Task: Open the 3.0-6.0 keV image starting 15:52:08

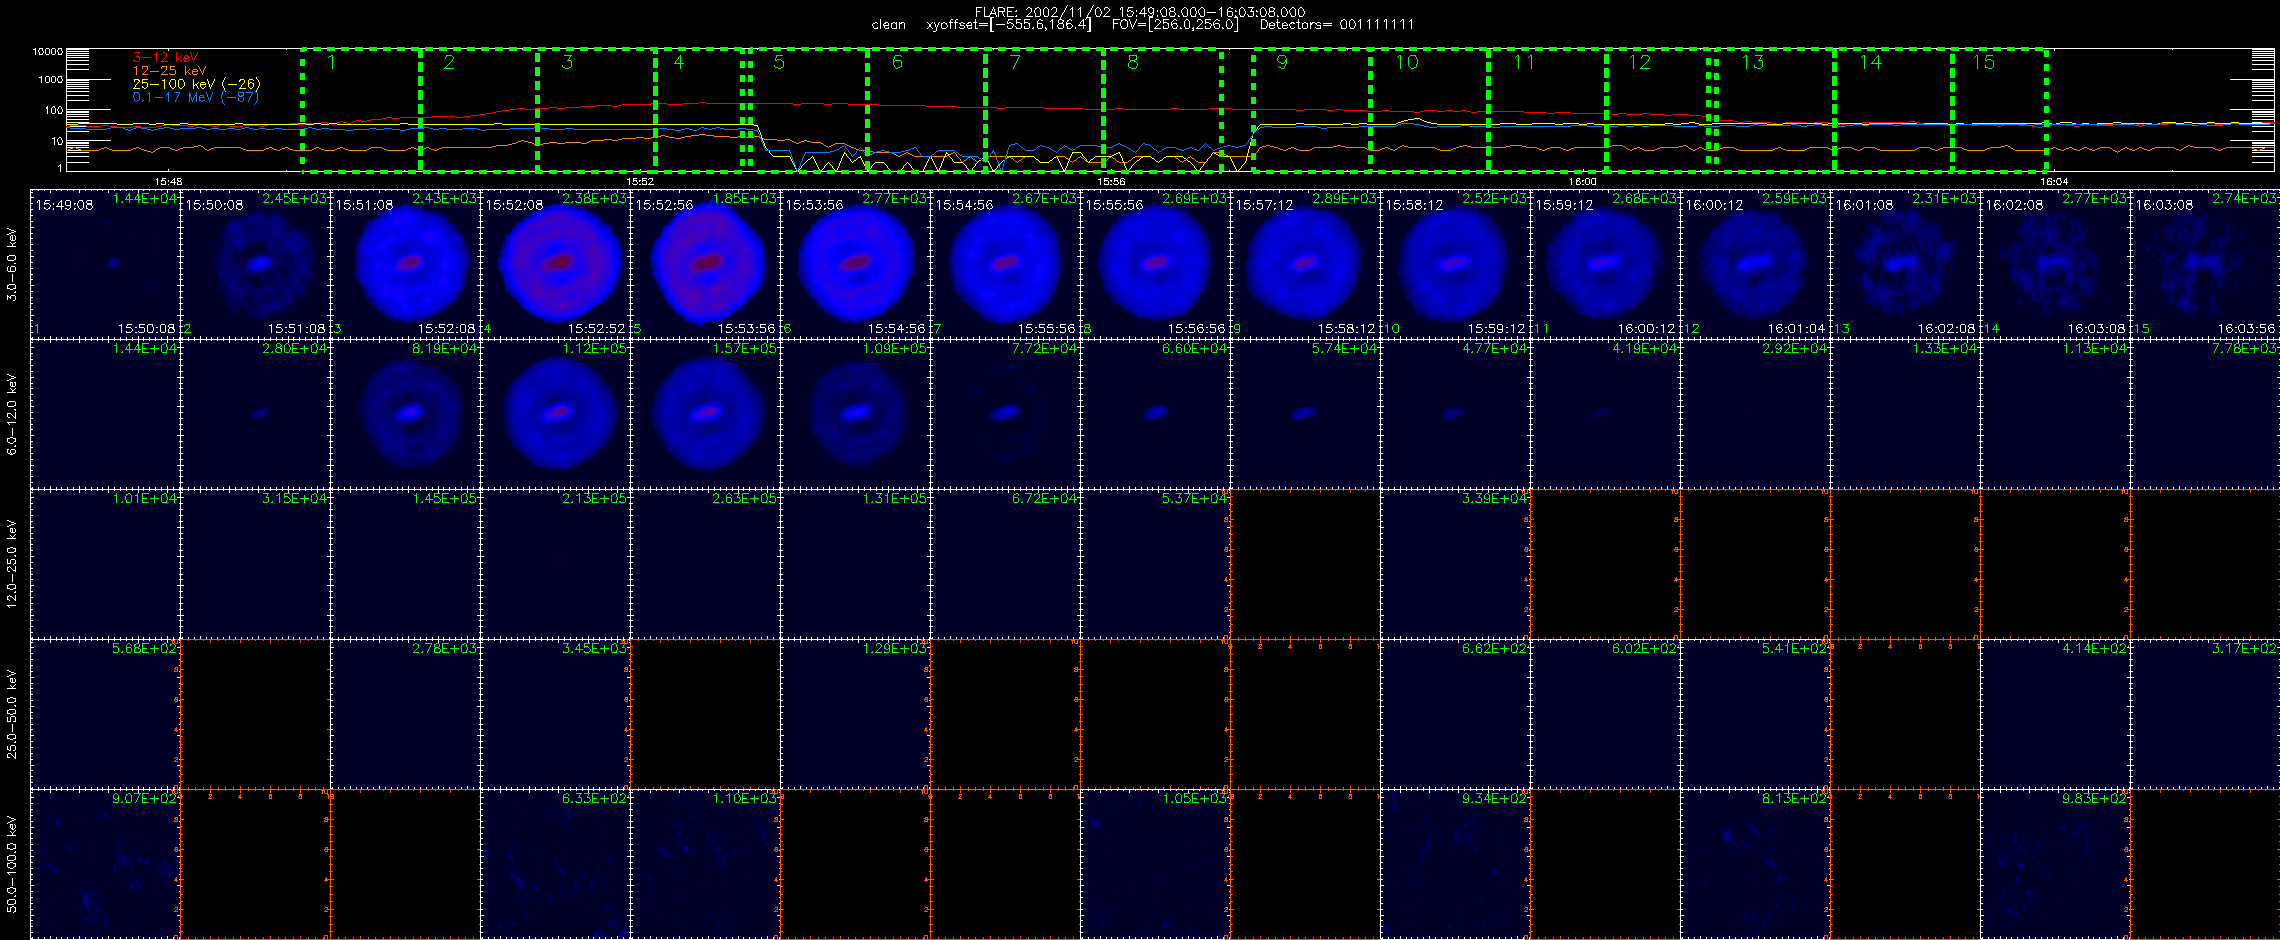Action: click(x=556, y=264)
